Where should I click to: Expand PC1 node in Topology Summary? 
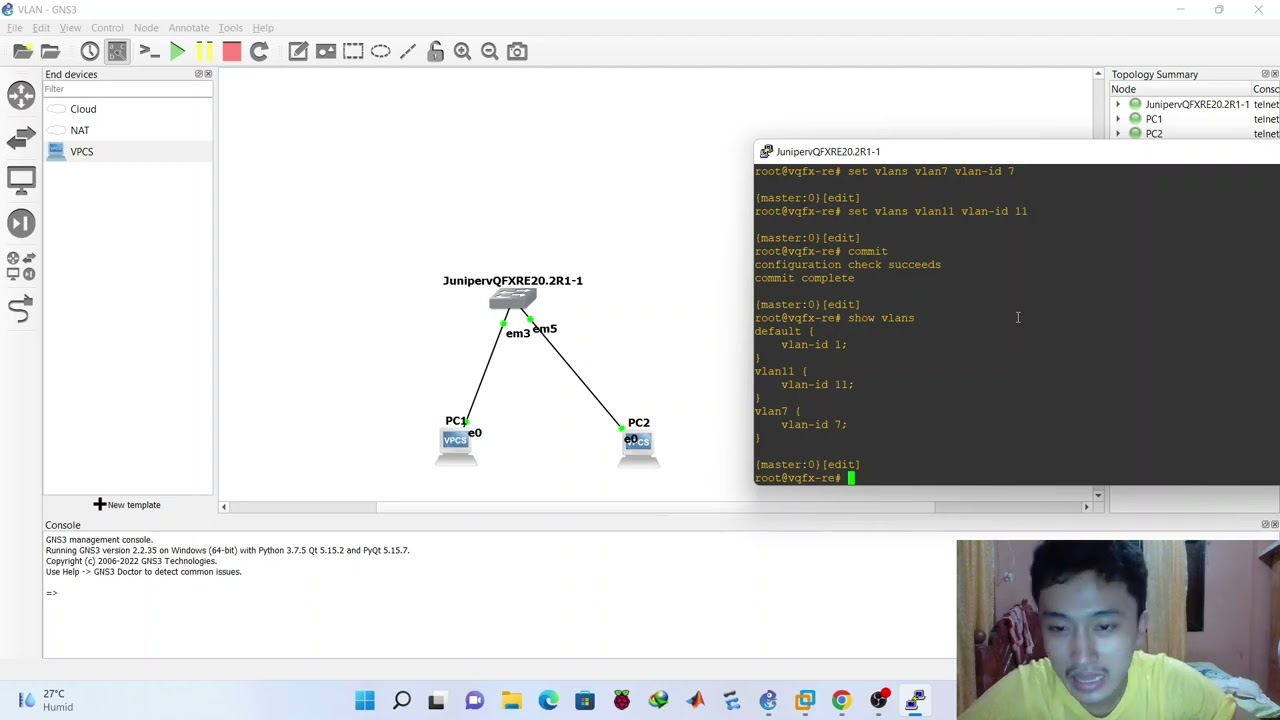click(1118, 119)
